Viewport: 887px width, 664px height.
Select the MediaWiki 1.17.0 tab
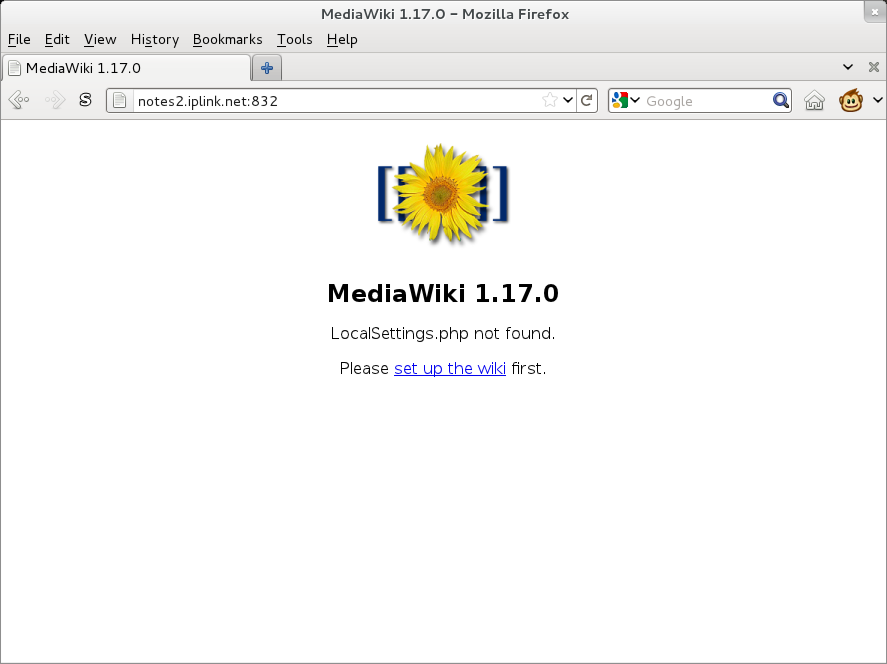click(x=126, y=68)
